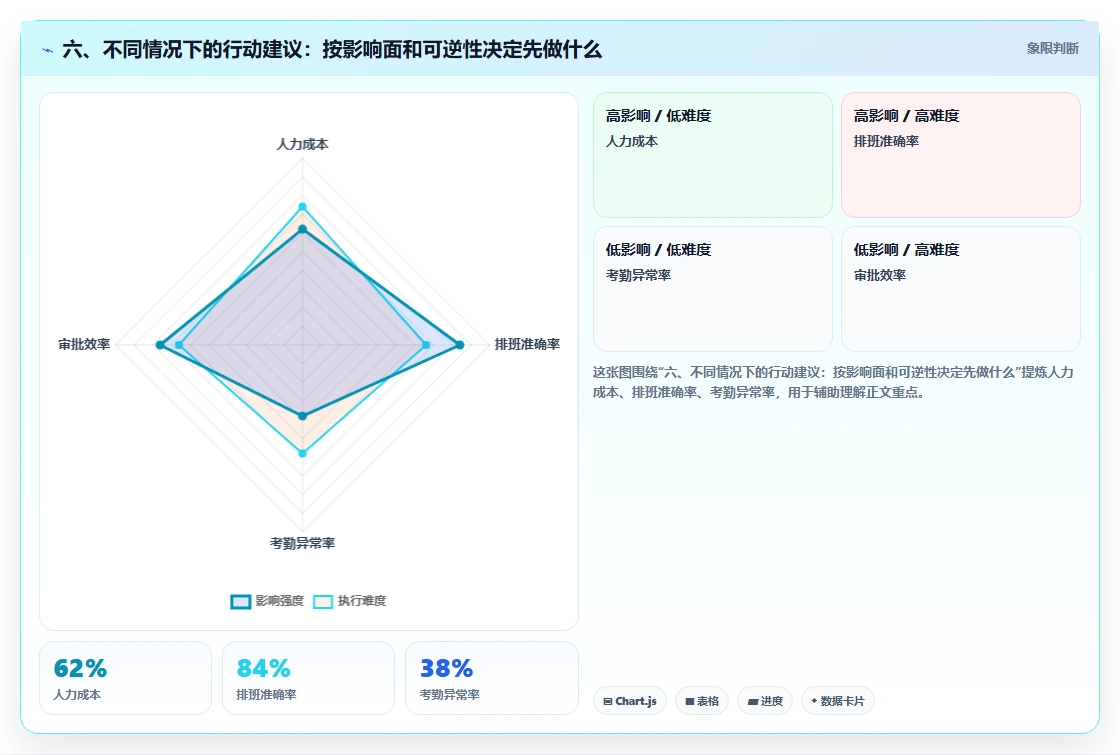Click the lightning icon beside the title
This screenshot has width=1120, height=755.
(48, 50)
